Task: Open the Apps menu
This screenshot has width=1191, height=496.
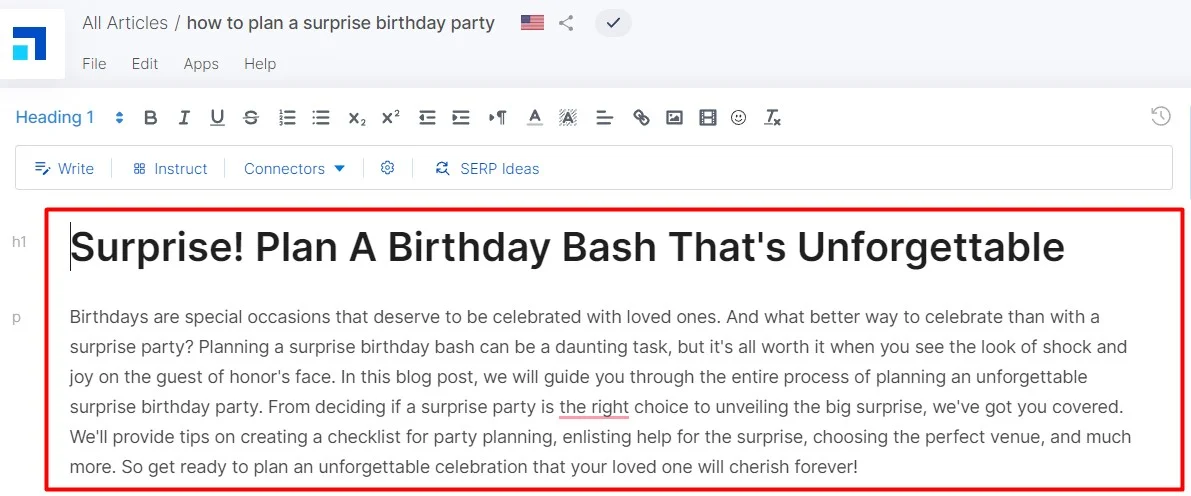Action: coord(201,64)
